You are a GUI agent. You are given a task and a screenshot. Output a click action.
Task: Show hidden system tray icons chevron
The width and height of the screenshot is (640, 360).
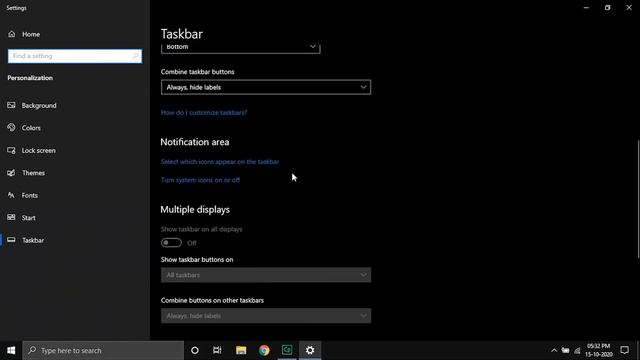tap(554, 350)
